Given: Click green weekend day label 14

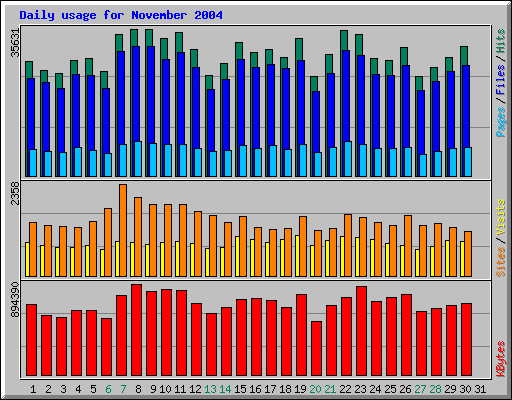Looking at the screenshot, I should pyautogui.click(x=225, y=389).
